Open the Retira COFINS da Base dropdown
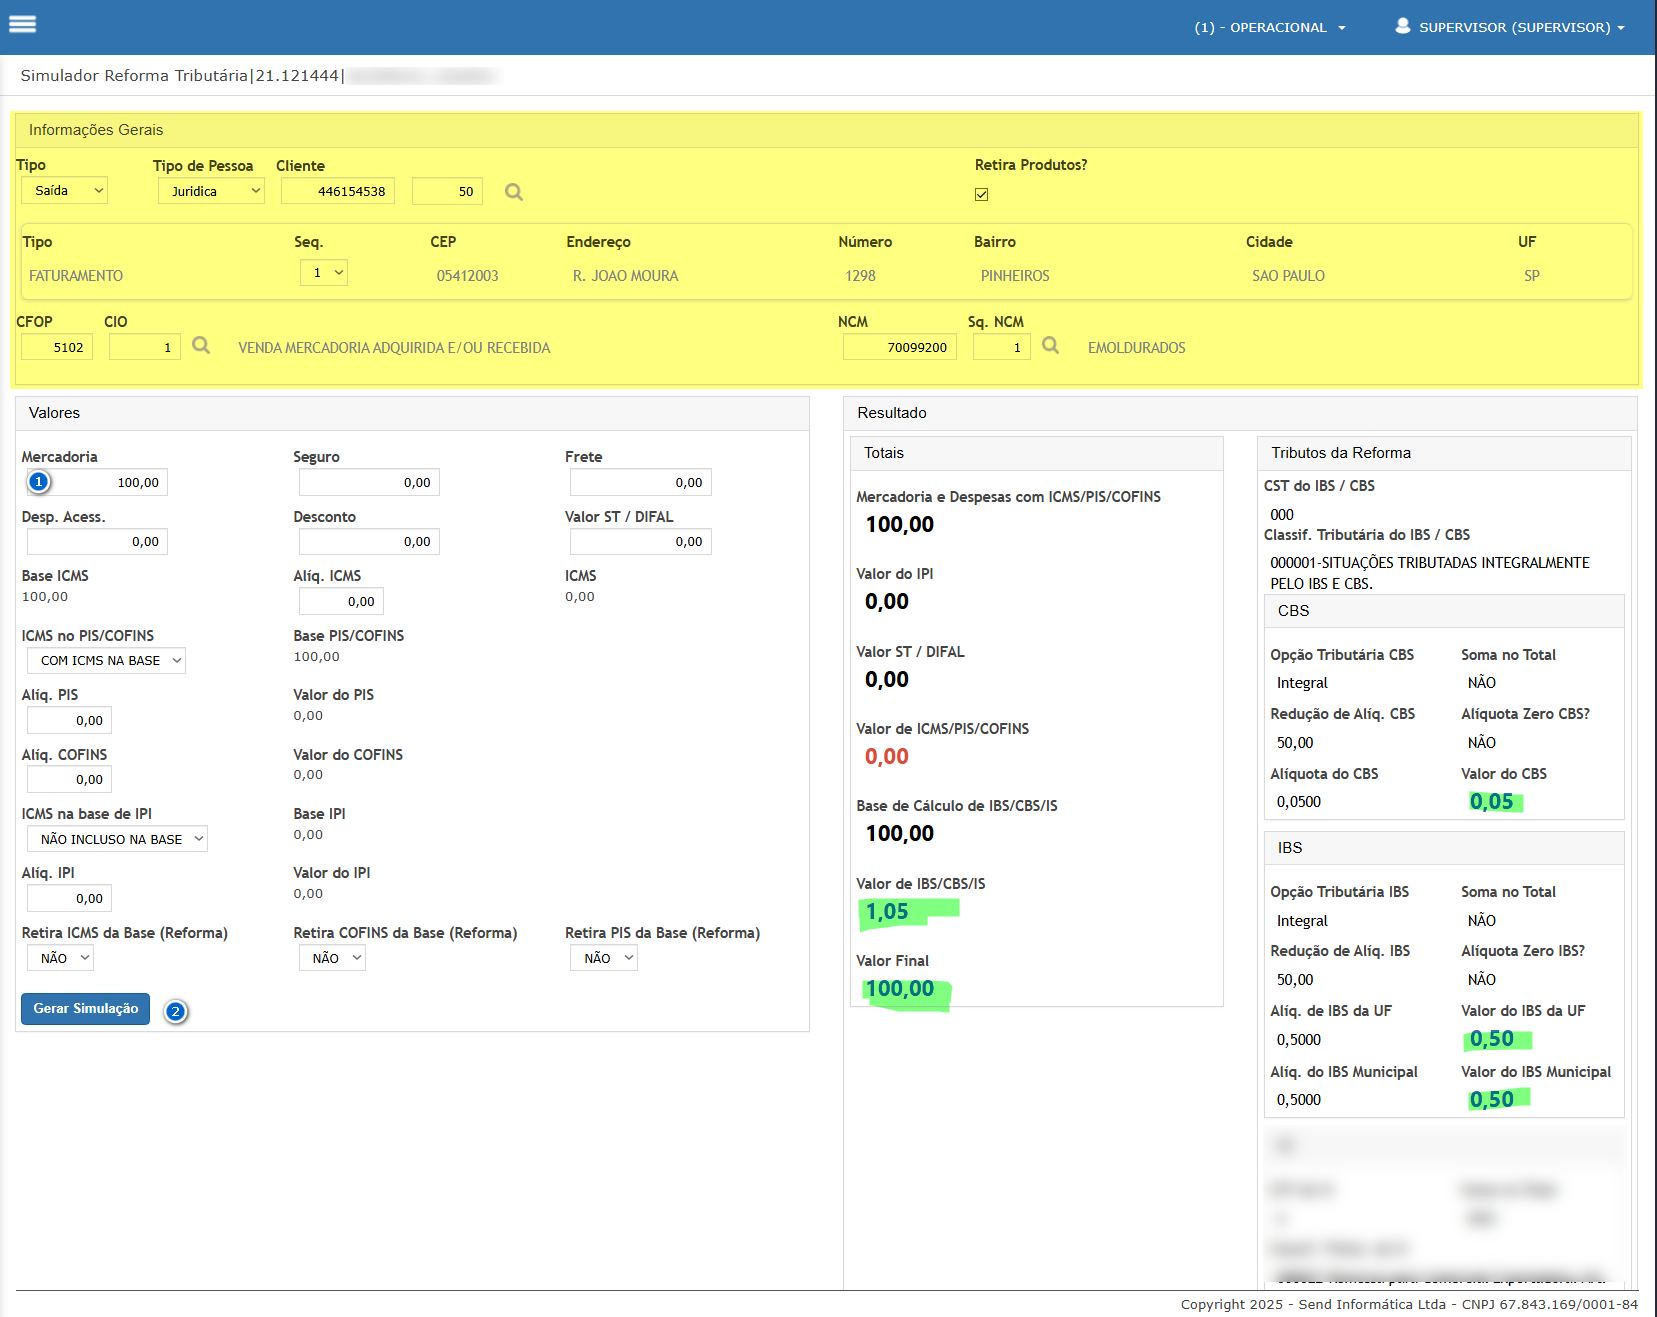The height and width of the screenshot is (1317, 1657). click(332, 958)
